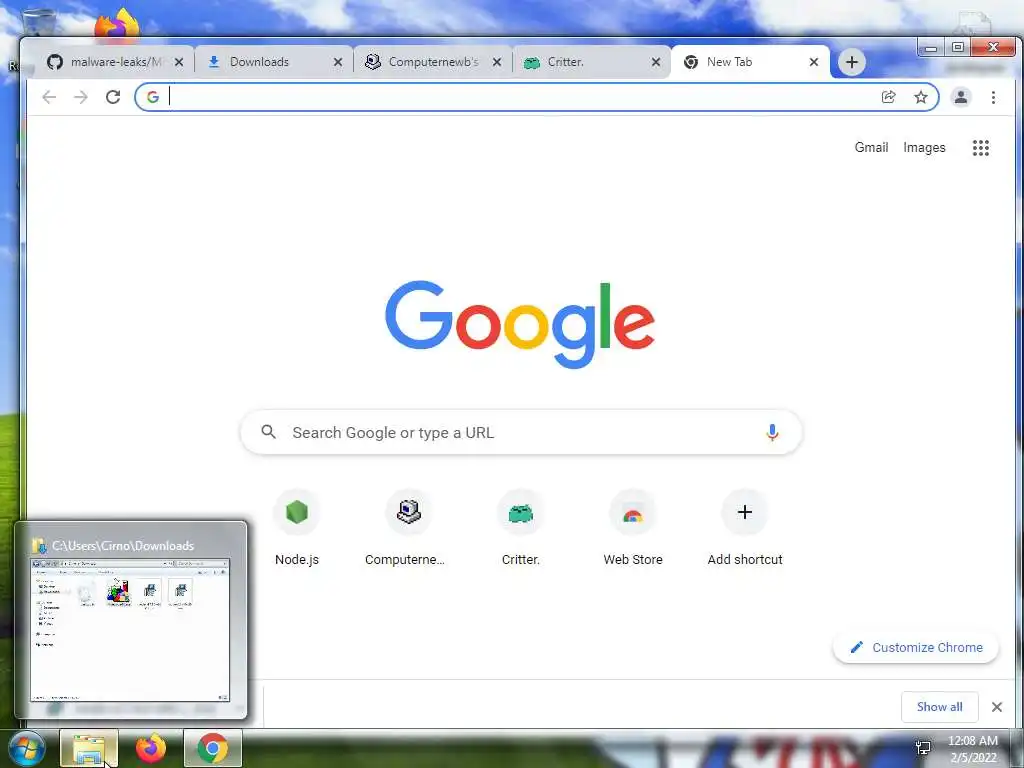Screen dimensions: 1024x768
Task: Close the malware-leaks tab
Action: point(179,62)
